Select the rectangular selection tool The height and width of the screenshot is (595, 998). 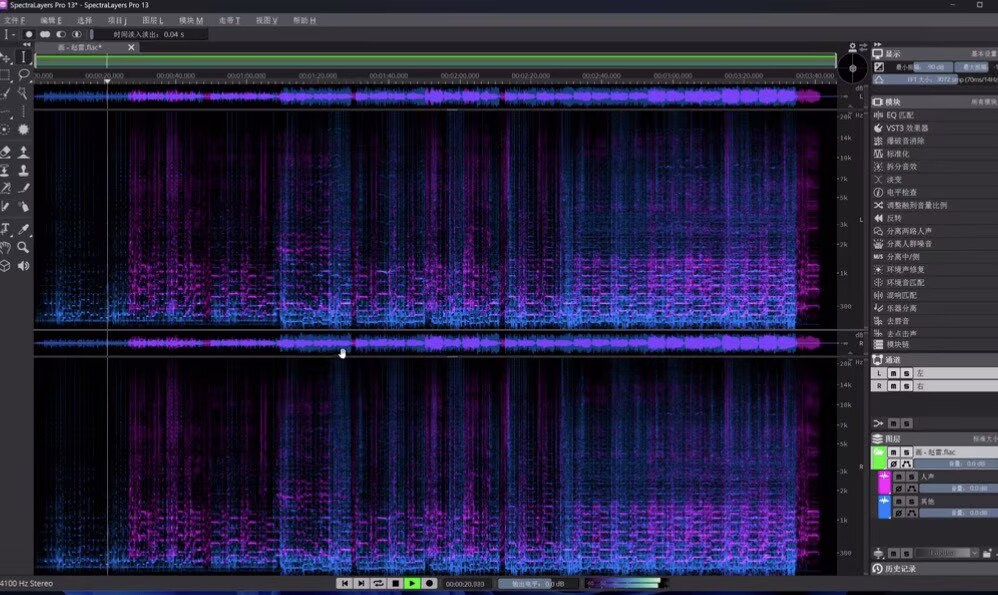coord(5,75)
